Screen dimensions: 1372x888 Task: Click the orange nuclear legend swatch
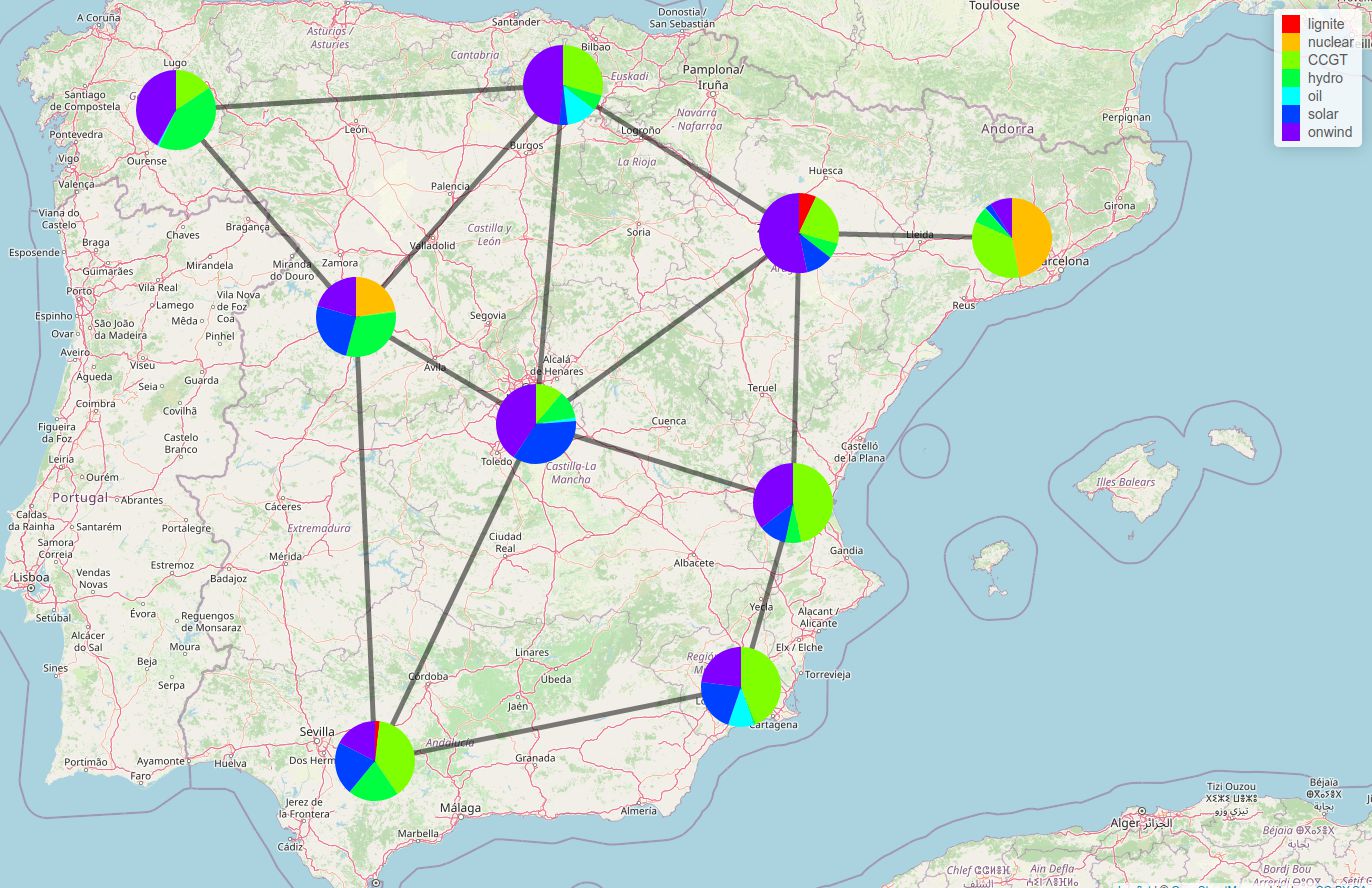tap(1291, 42)
